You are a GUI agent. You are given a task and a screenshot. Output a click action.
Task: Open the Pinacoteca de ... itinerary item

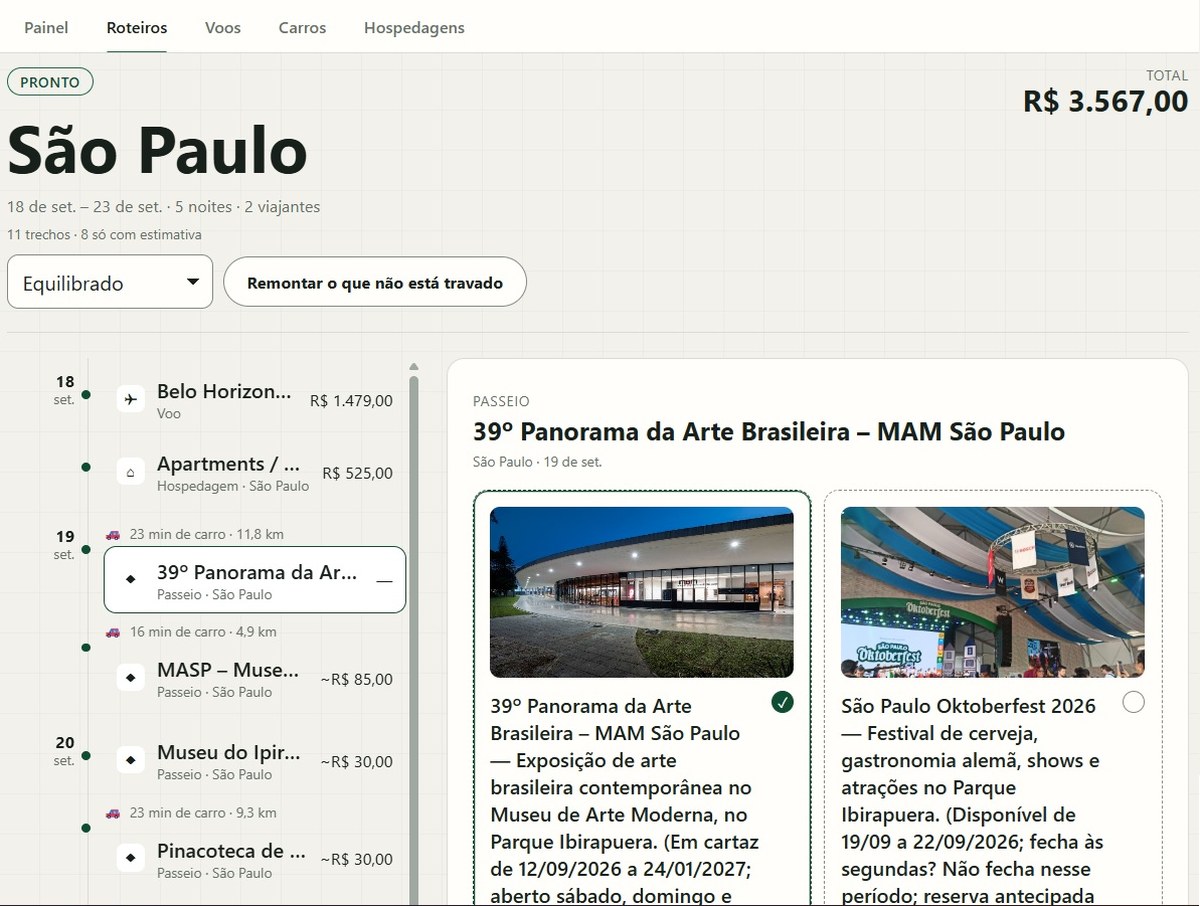coord(255,859)
